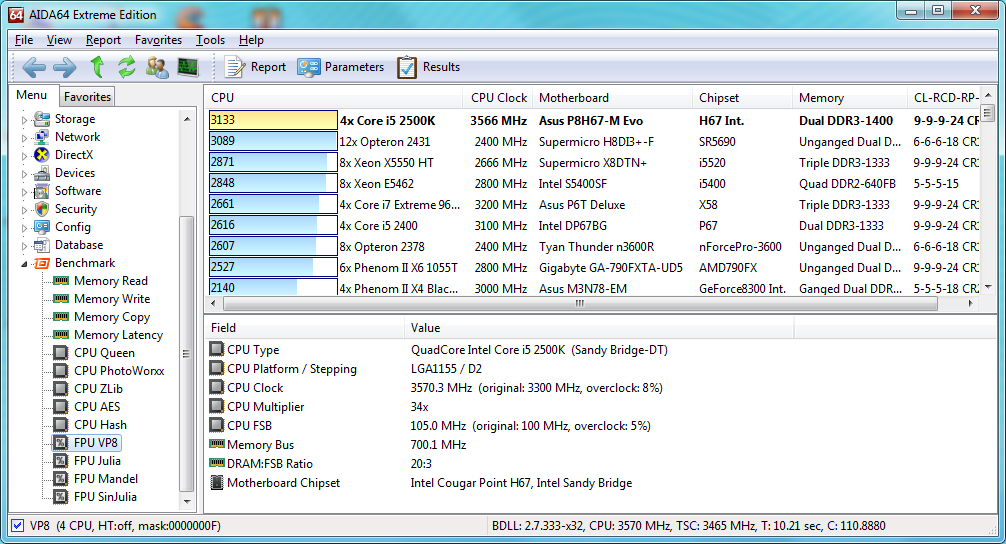Click the Back navigation arrow icon

coord(34,67)
